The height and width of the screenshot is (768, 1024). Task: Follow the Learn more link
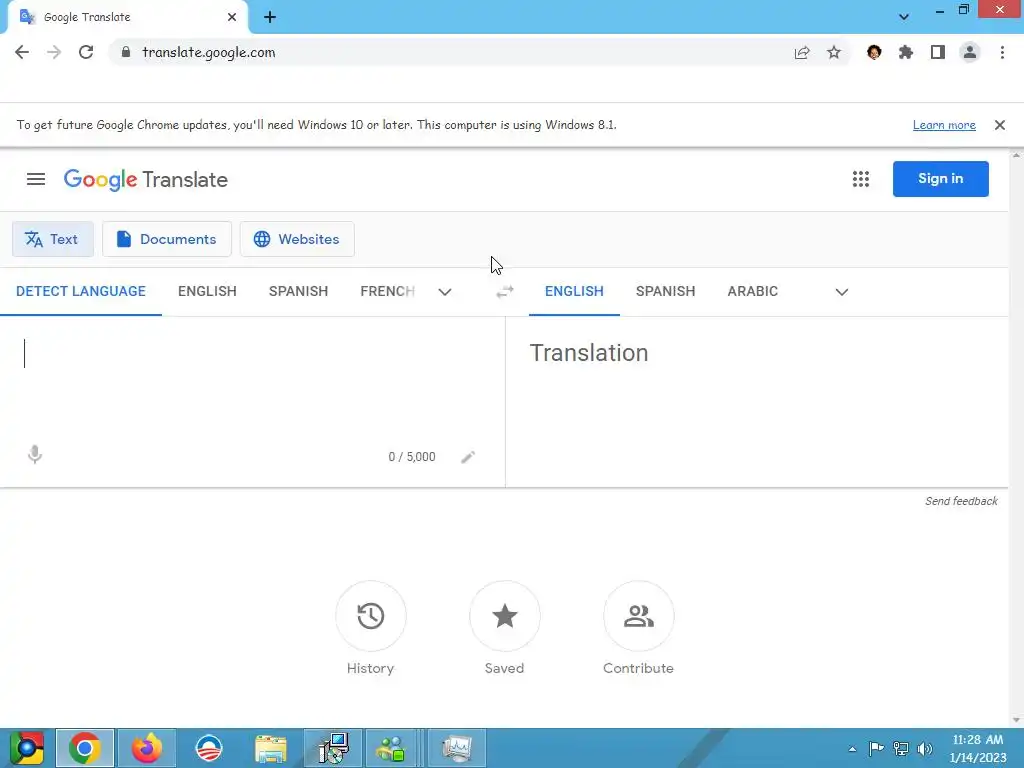pyautogui.click(x=944, y=125)
